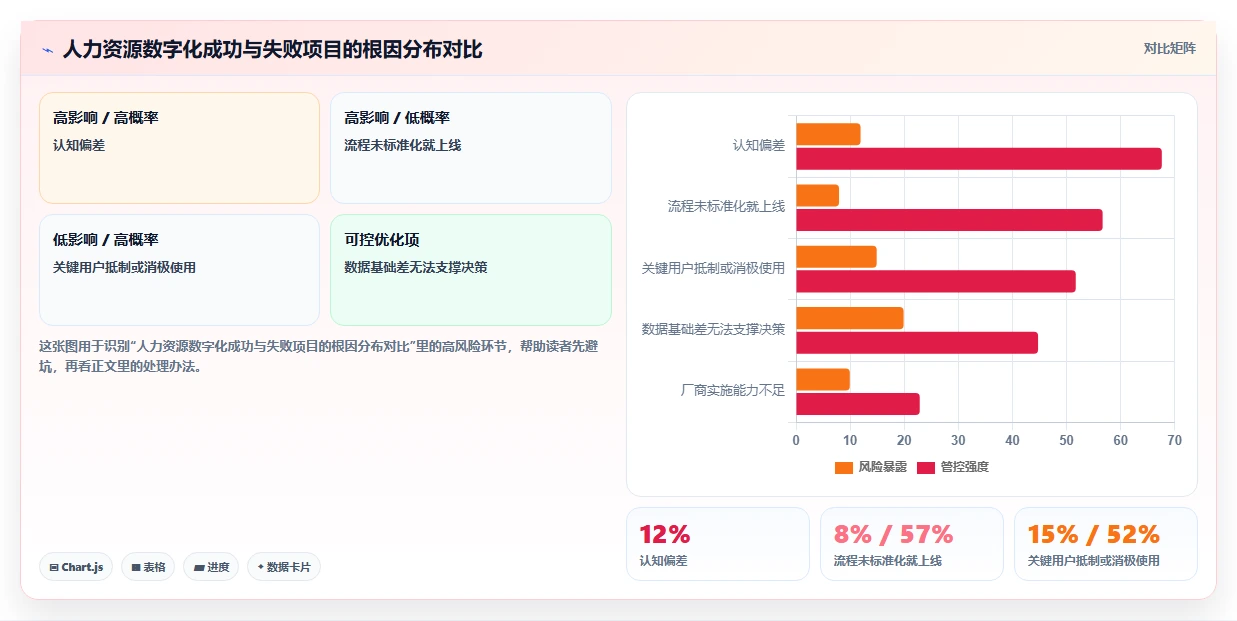This screenshot has height=621, width=1237.
Task: Click the orange 关键用户抵制或消极使用 bar
Action: [836, 257]
